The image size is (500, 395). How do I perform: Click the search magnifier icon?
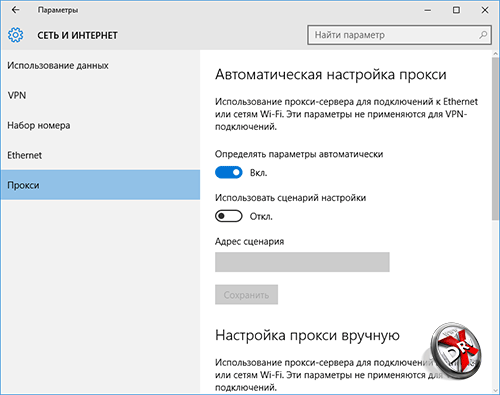click(483, 35)
